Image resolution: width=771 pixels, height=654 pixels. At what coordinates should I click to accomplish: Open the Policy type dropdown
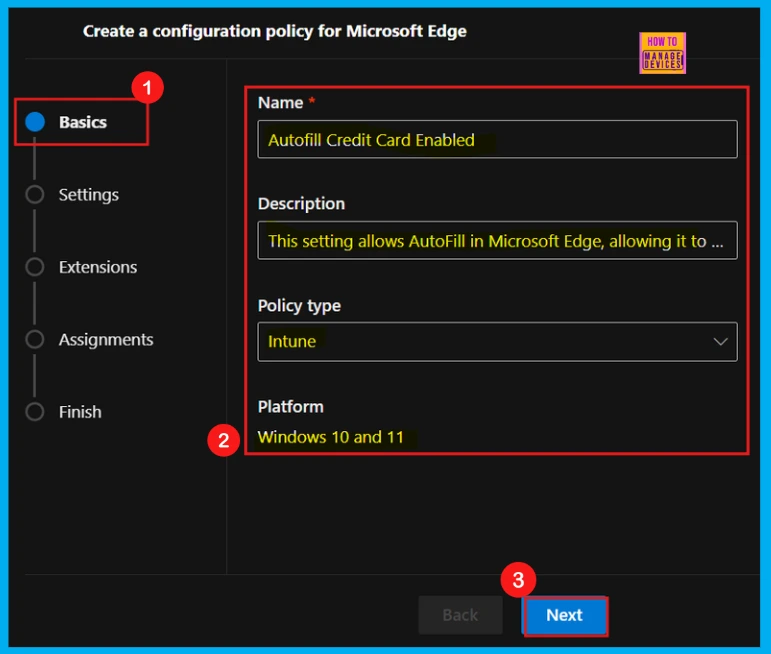point(497,342)
